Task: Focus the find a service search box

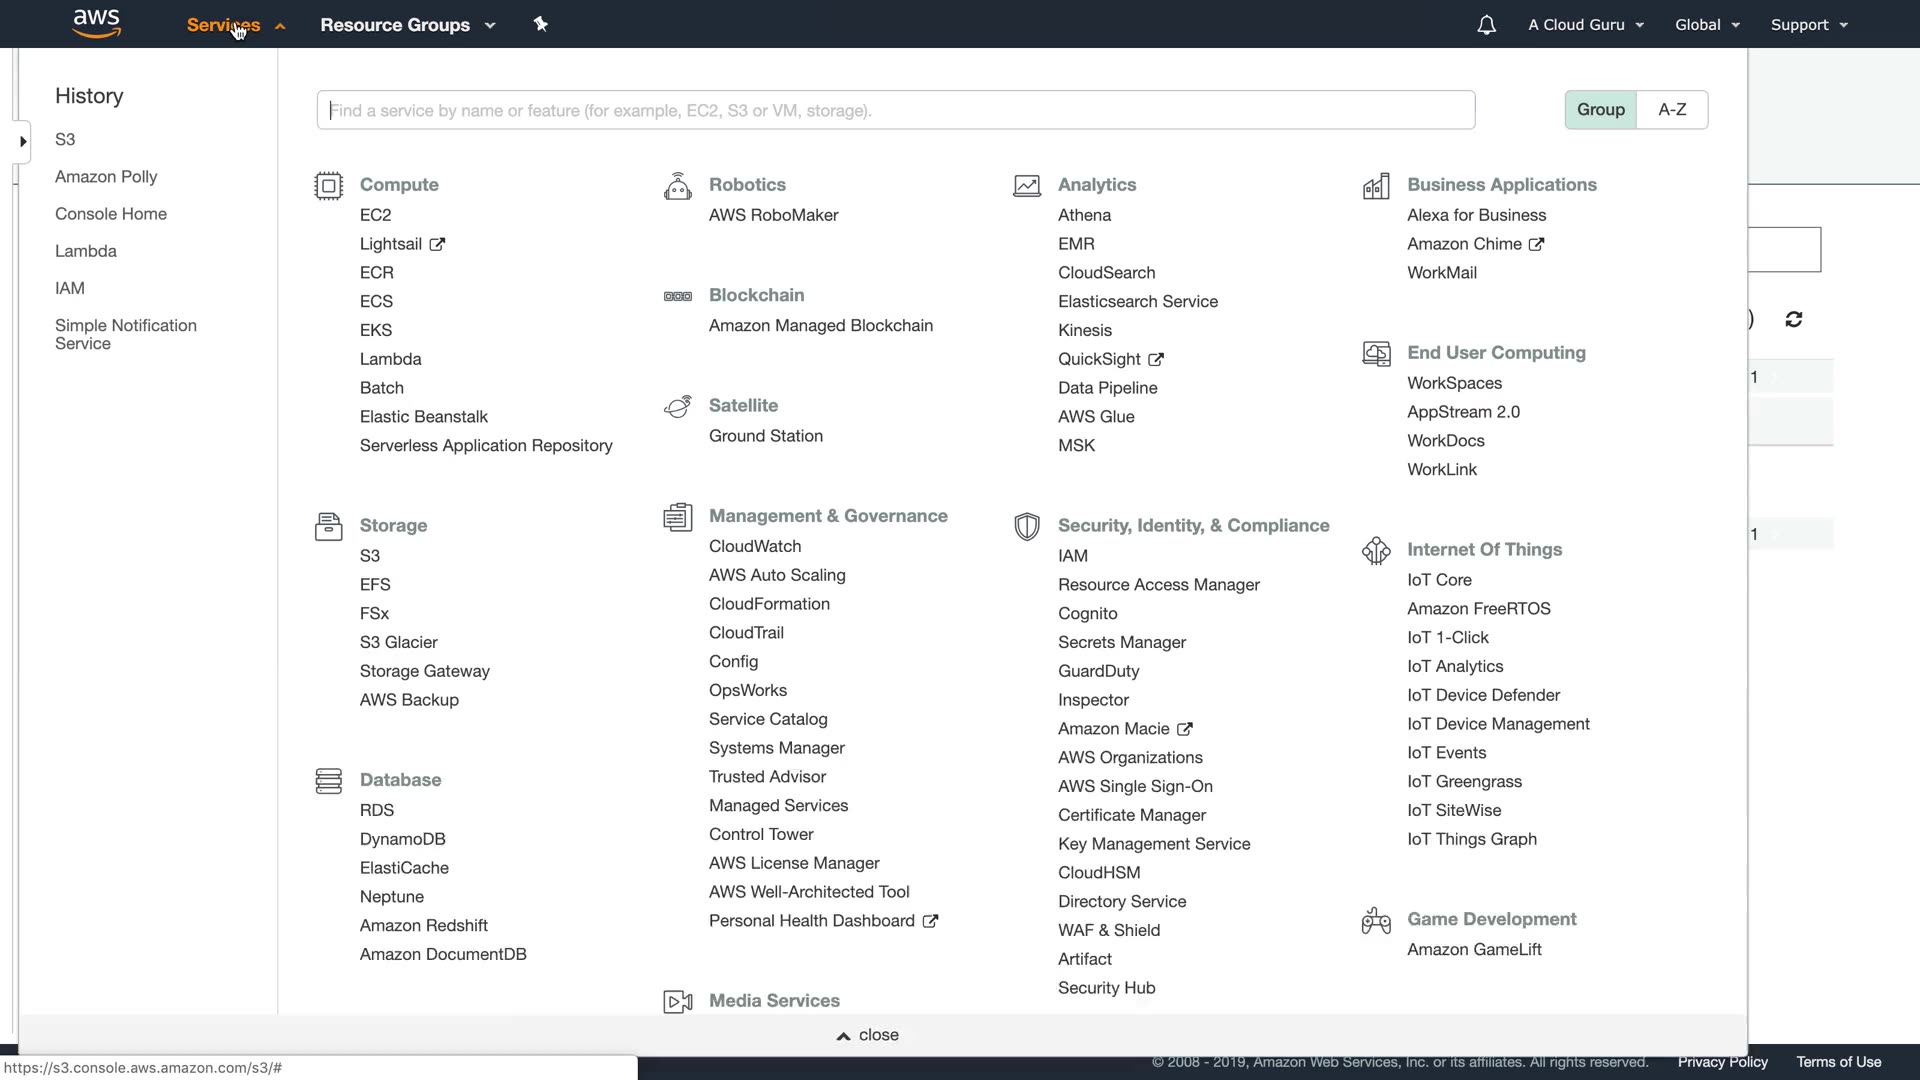Action: point(895,110)
